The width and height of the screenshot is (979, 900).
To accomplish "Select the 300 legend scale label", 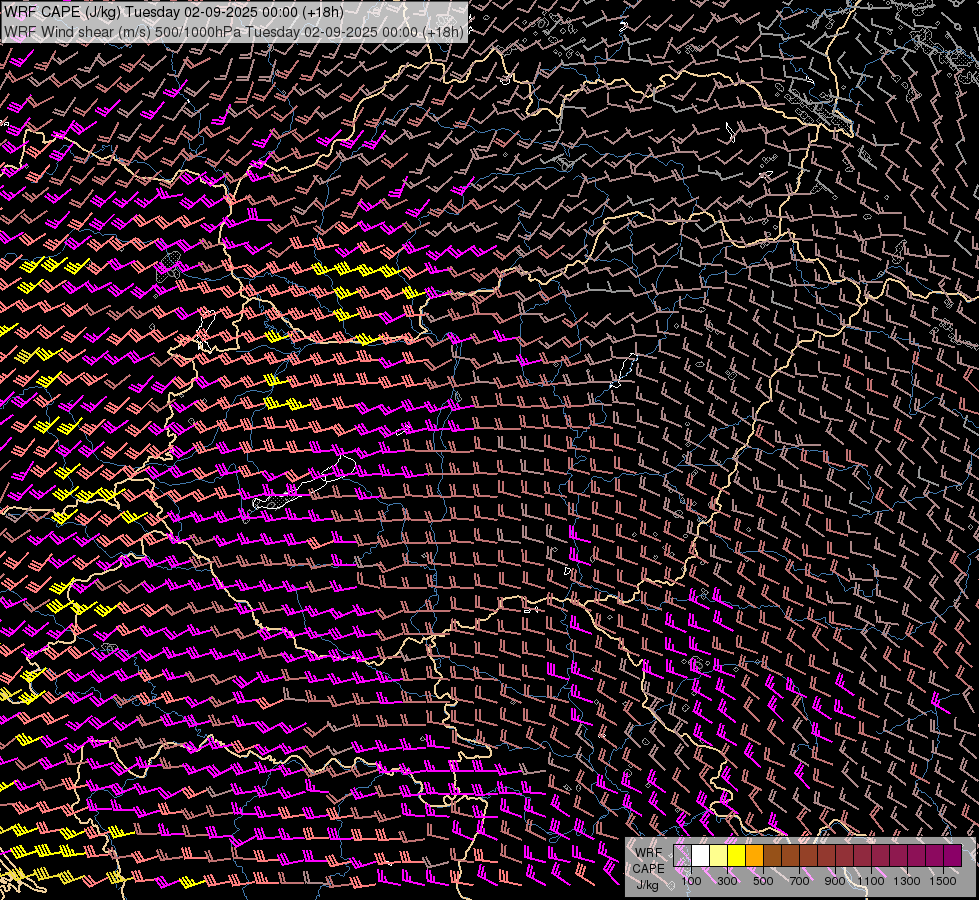I will (x=727, y=881).
